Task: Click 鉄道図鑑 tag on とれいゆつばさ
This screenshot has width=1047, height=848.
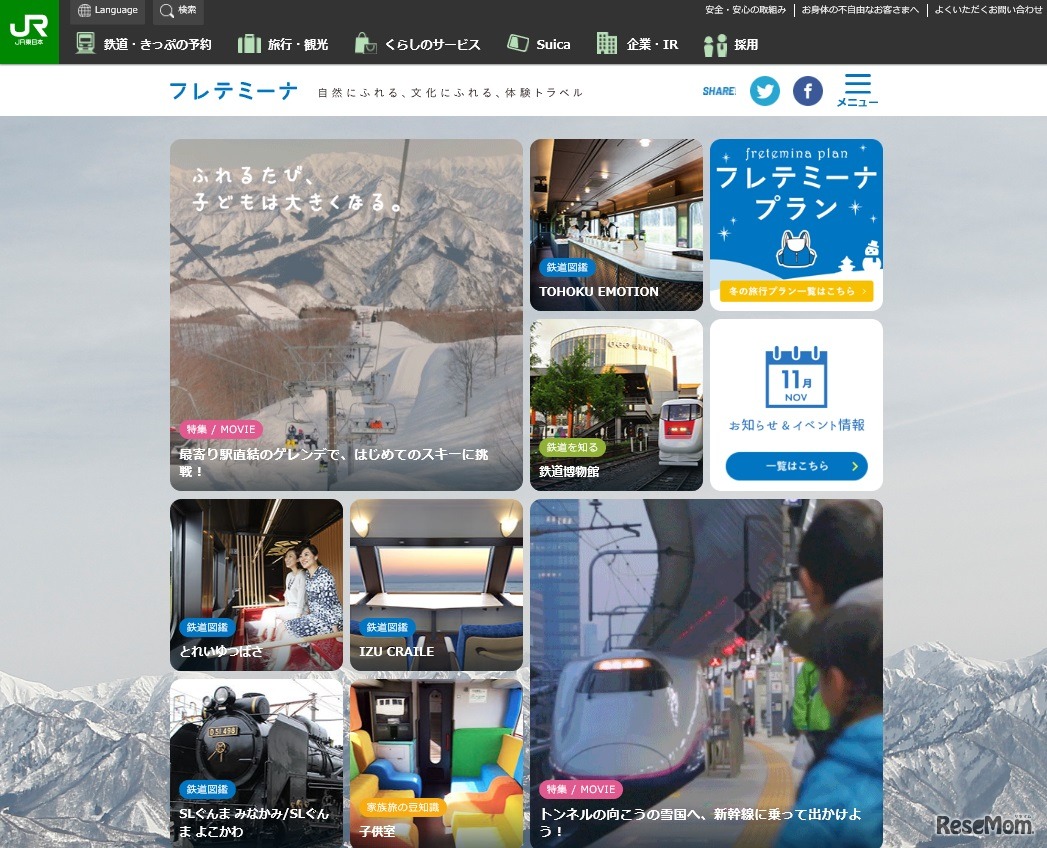Action: pos(207,627)
